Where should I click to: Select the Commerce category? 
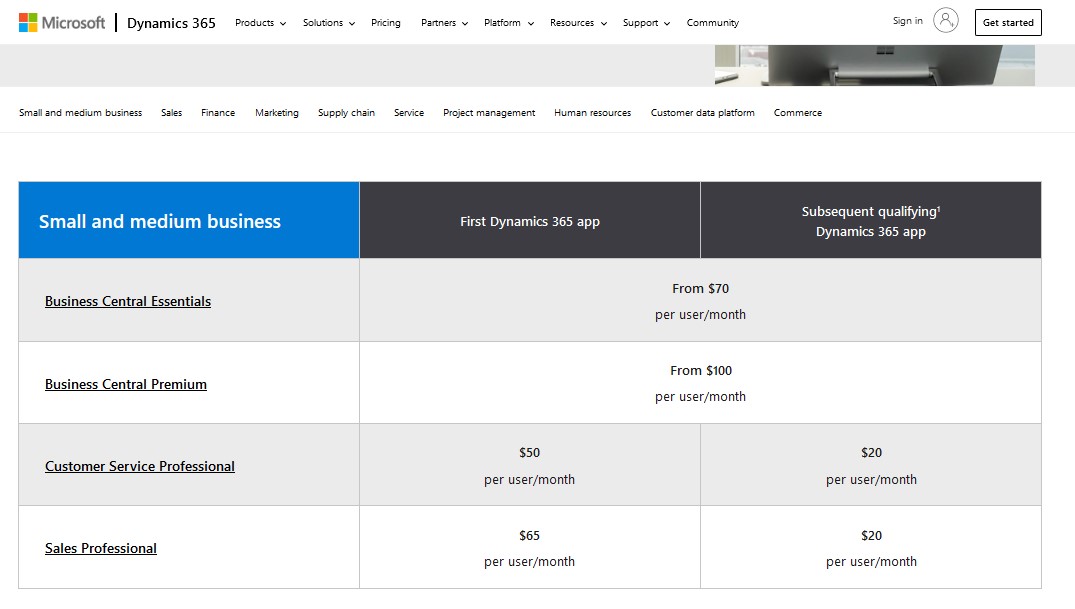[x=797, y=112]
